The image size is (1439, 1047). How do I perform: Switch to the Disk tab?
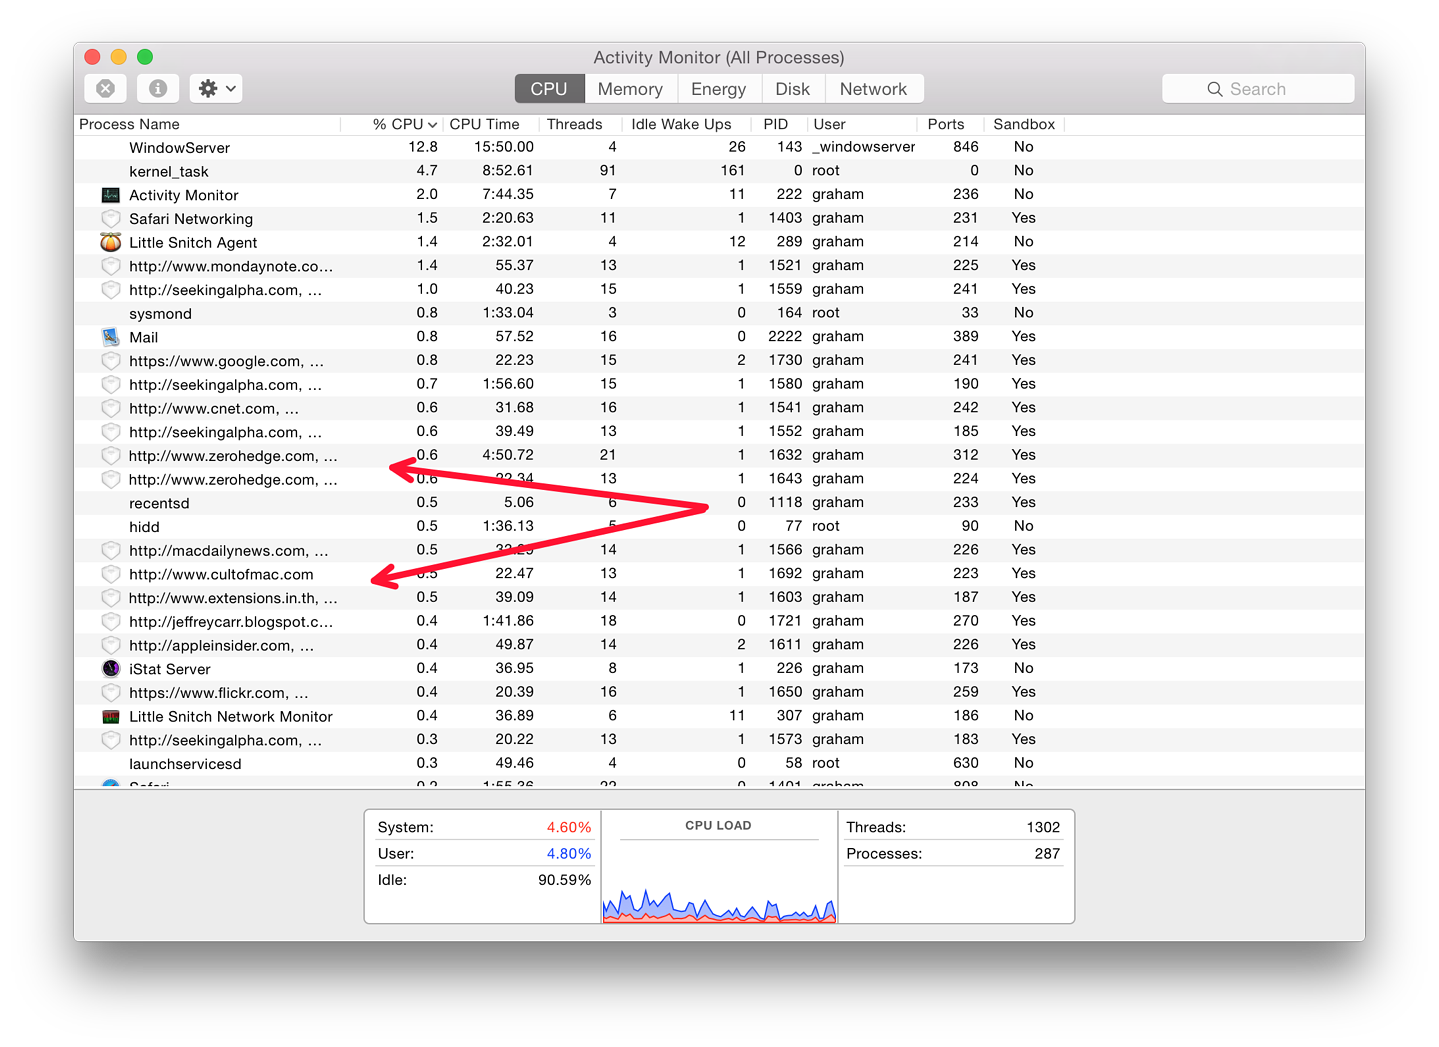click(792, 89)
